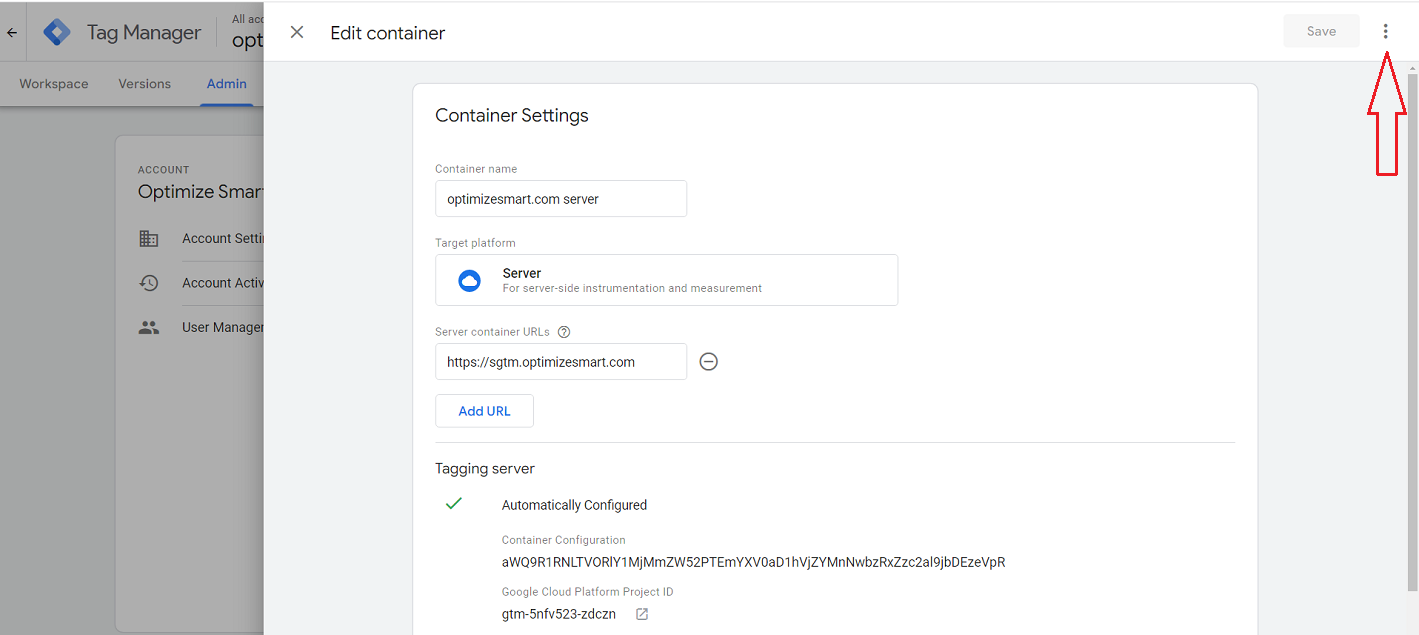Open the Admin tab
The image size is (1419, 635).
227,84
